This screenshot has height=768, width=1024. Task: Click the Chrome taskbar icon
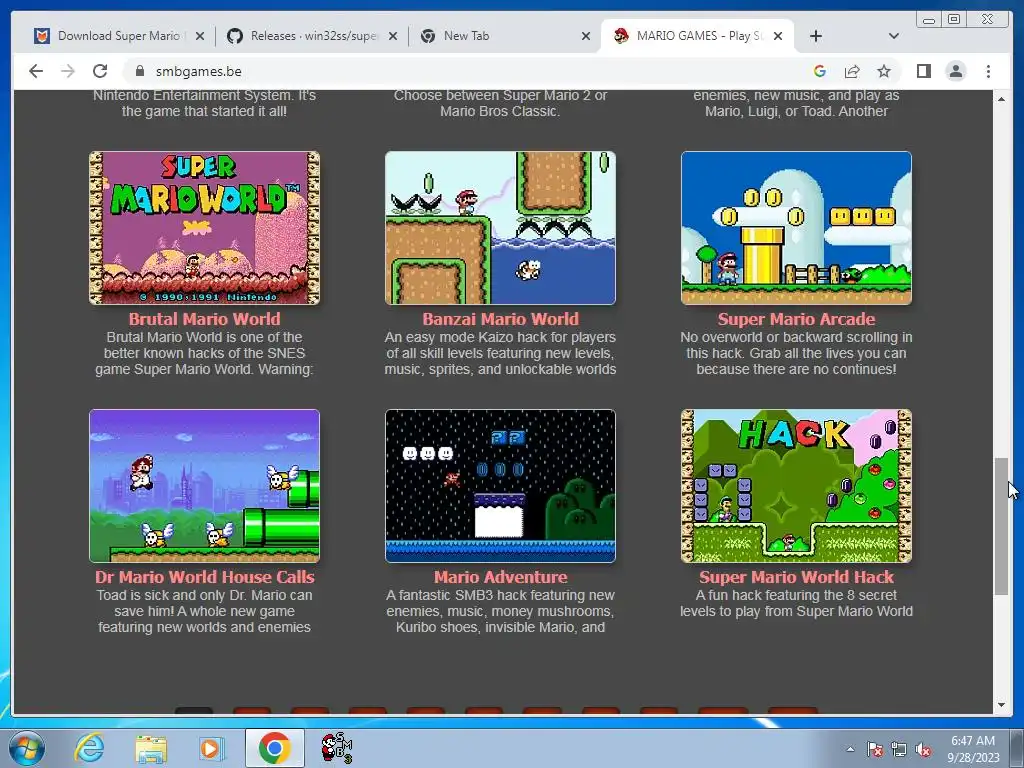tap(274, 748)
